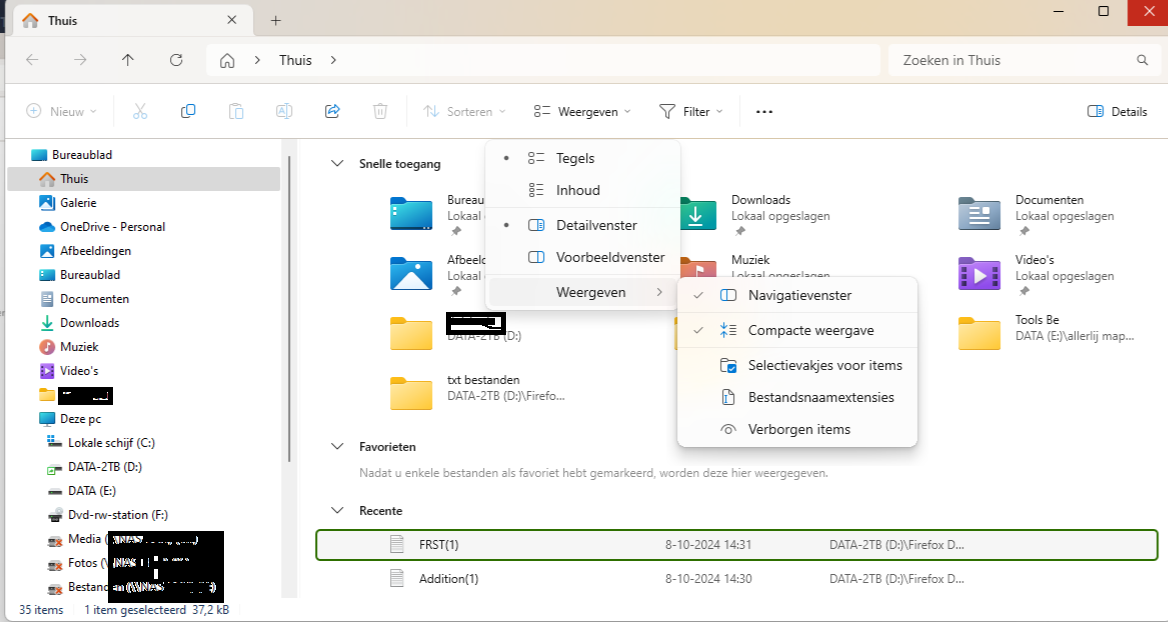Open the three-dot More options menu
This screenshot has width=1168, height=622.
[x=764, y=112]
